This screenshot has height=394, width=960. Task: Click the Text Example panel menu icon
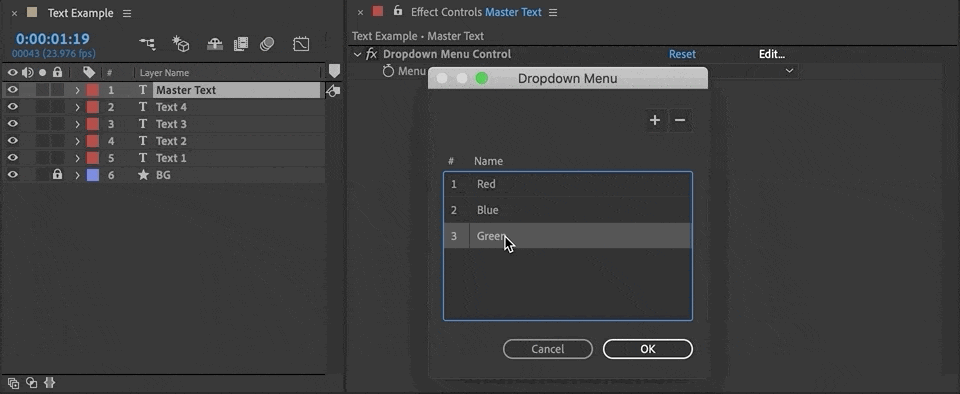tap(127, 13)
